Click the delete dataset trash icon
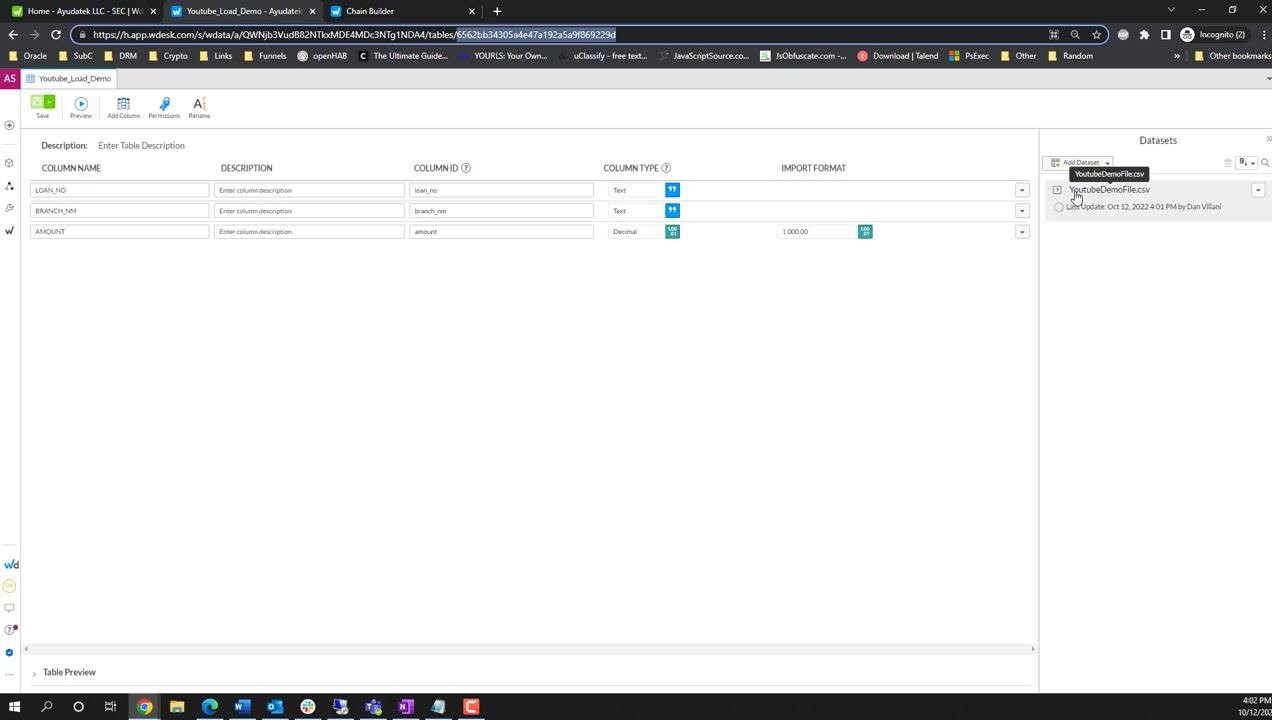1272x720 pixels. (1228, 162)
